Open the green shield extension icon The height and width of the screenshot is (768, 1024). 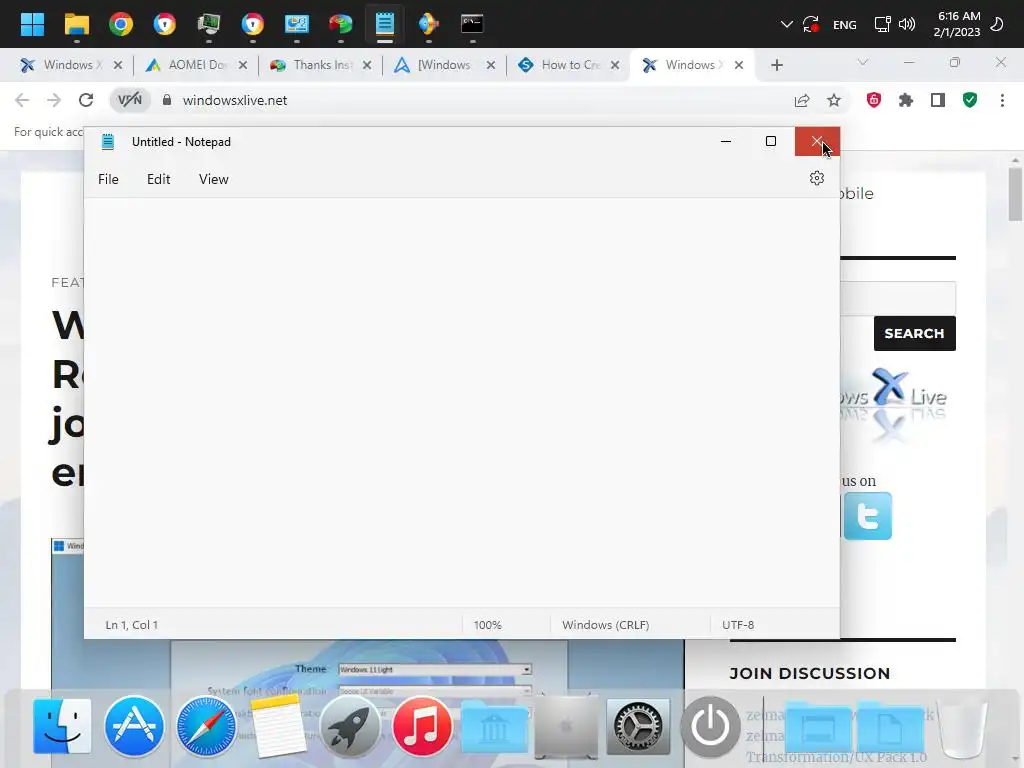[x=970, y=100]
